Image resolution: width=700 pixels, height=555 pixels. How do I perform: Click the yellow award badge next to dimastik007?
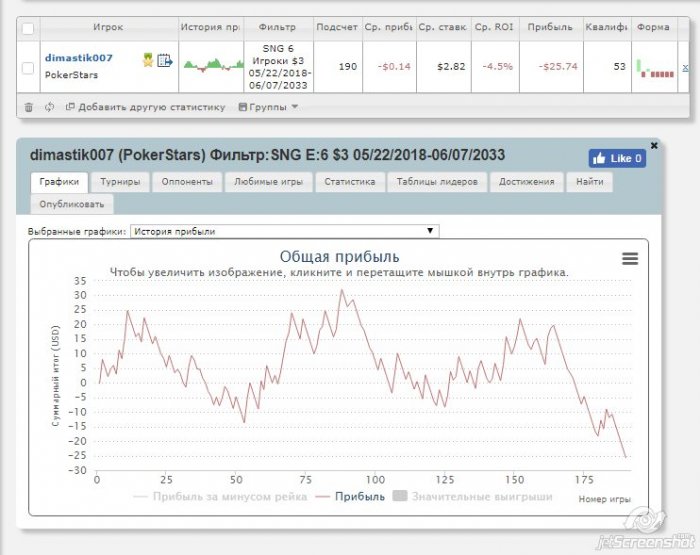(x=148, y=59)
